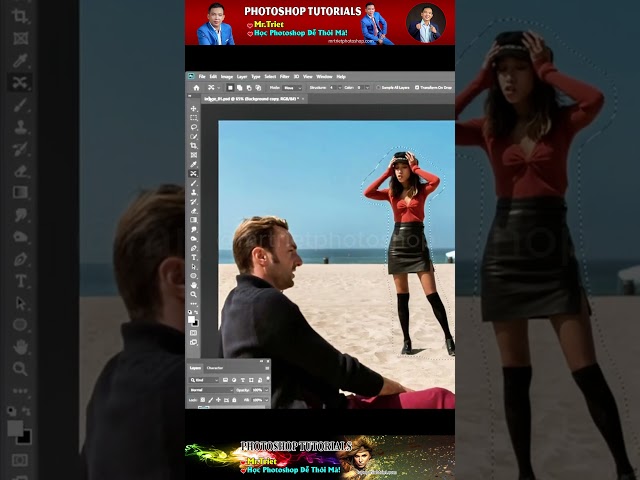
Task: Select the Zoom tool
Action: click(193, 294)
